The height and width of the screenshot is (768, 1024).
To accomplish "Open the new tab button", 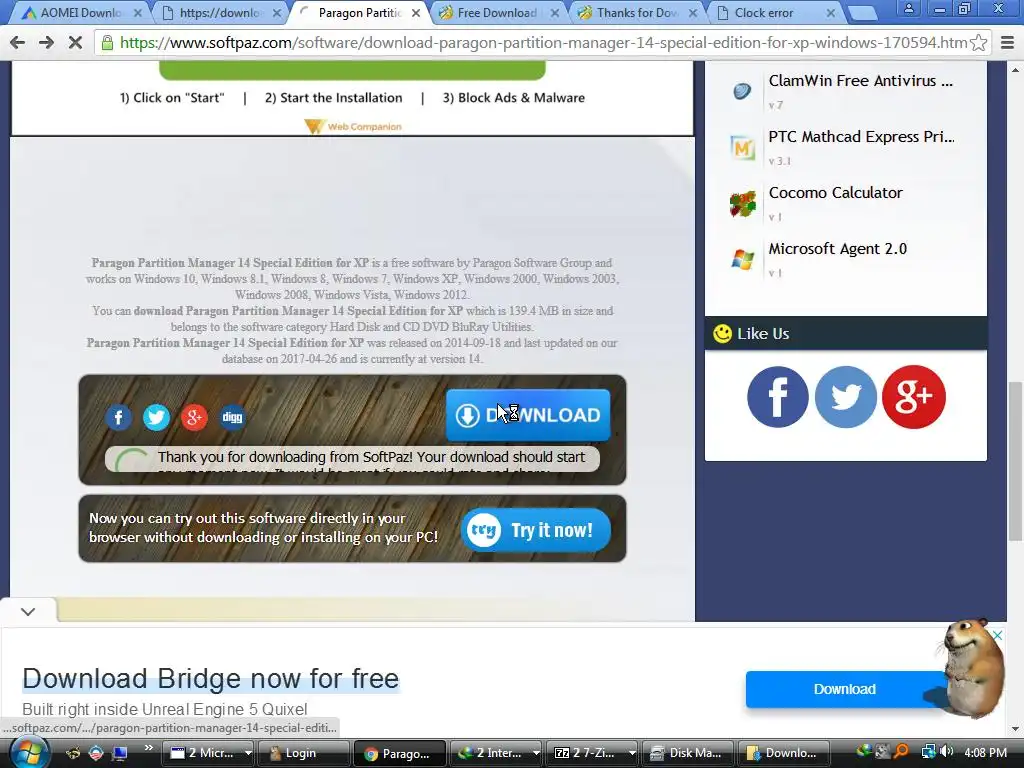I will pos(862,13).
